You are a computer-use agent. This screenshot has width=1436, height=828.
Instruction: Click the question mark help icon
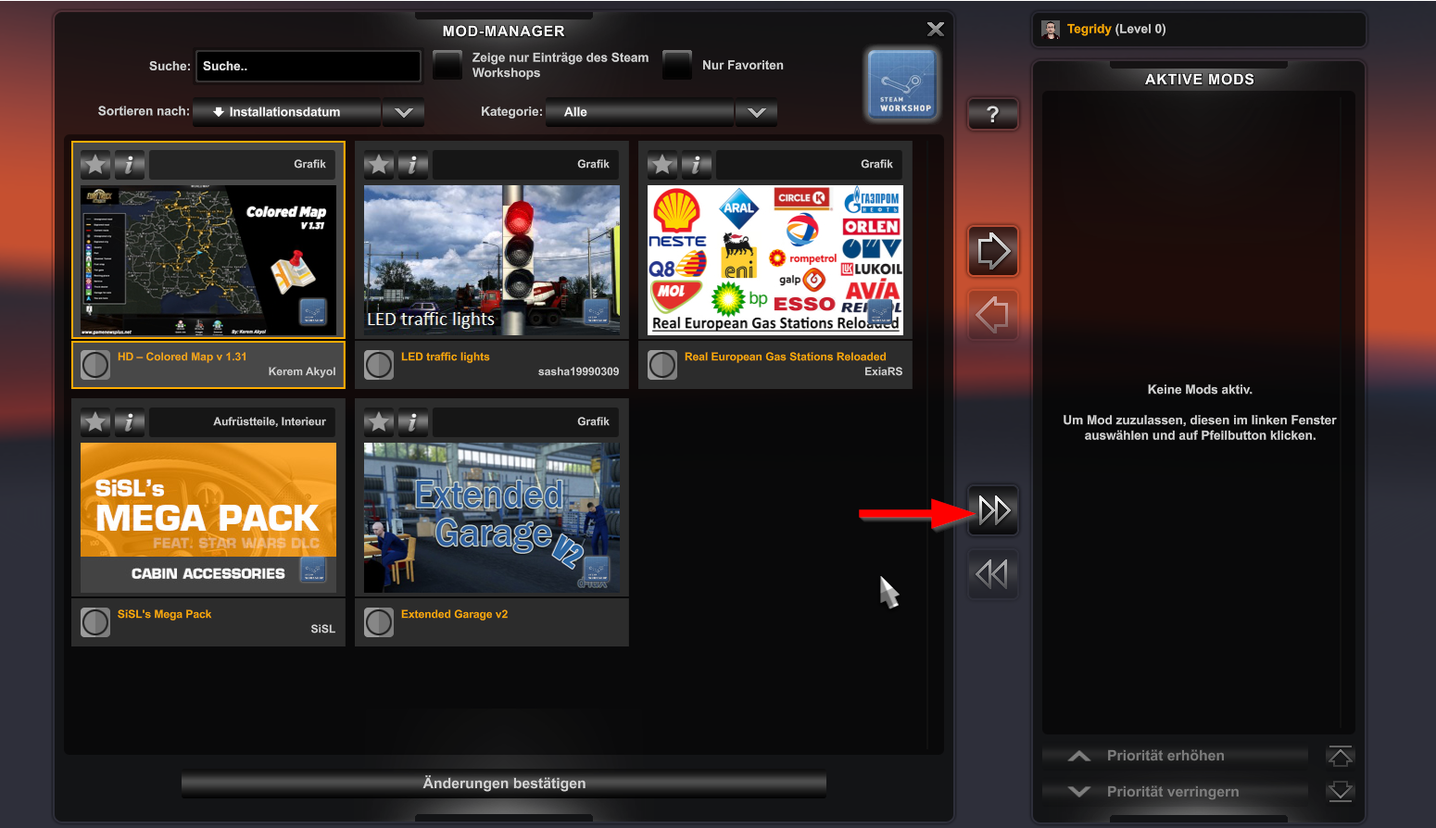point(992,113)
